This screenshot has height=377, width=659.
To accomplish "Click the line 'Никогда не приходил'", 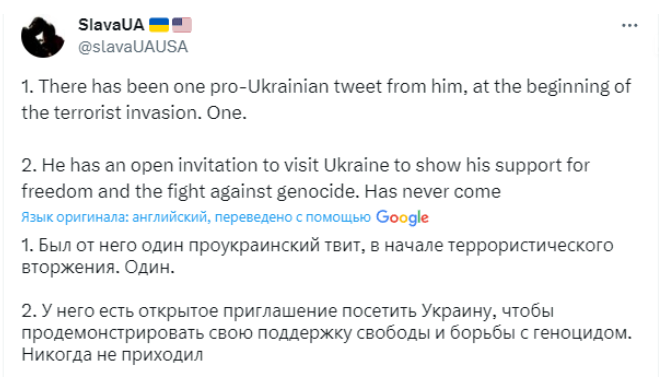I will tap(112, 355).
